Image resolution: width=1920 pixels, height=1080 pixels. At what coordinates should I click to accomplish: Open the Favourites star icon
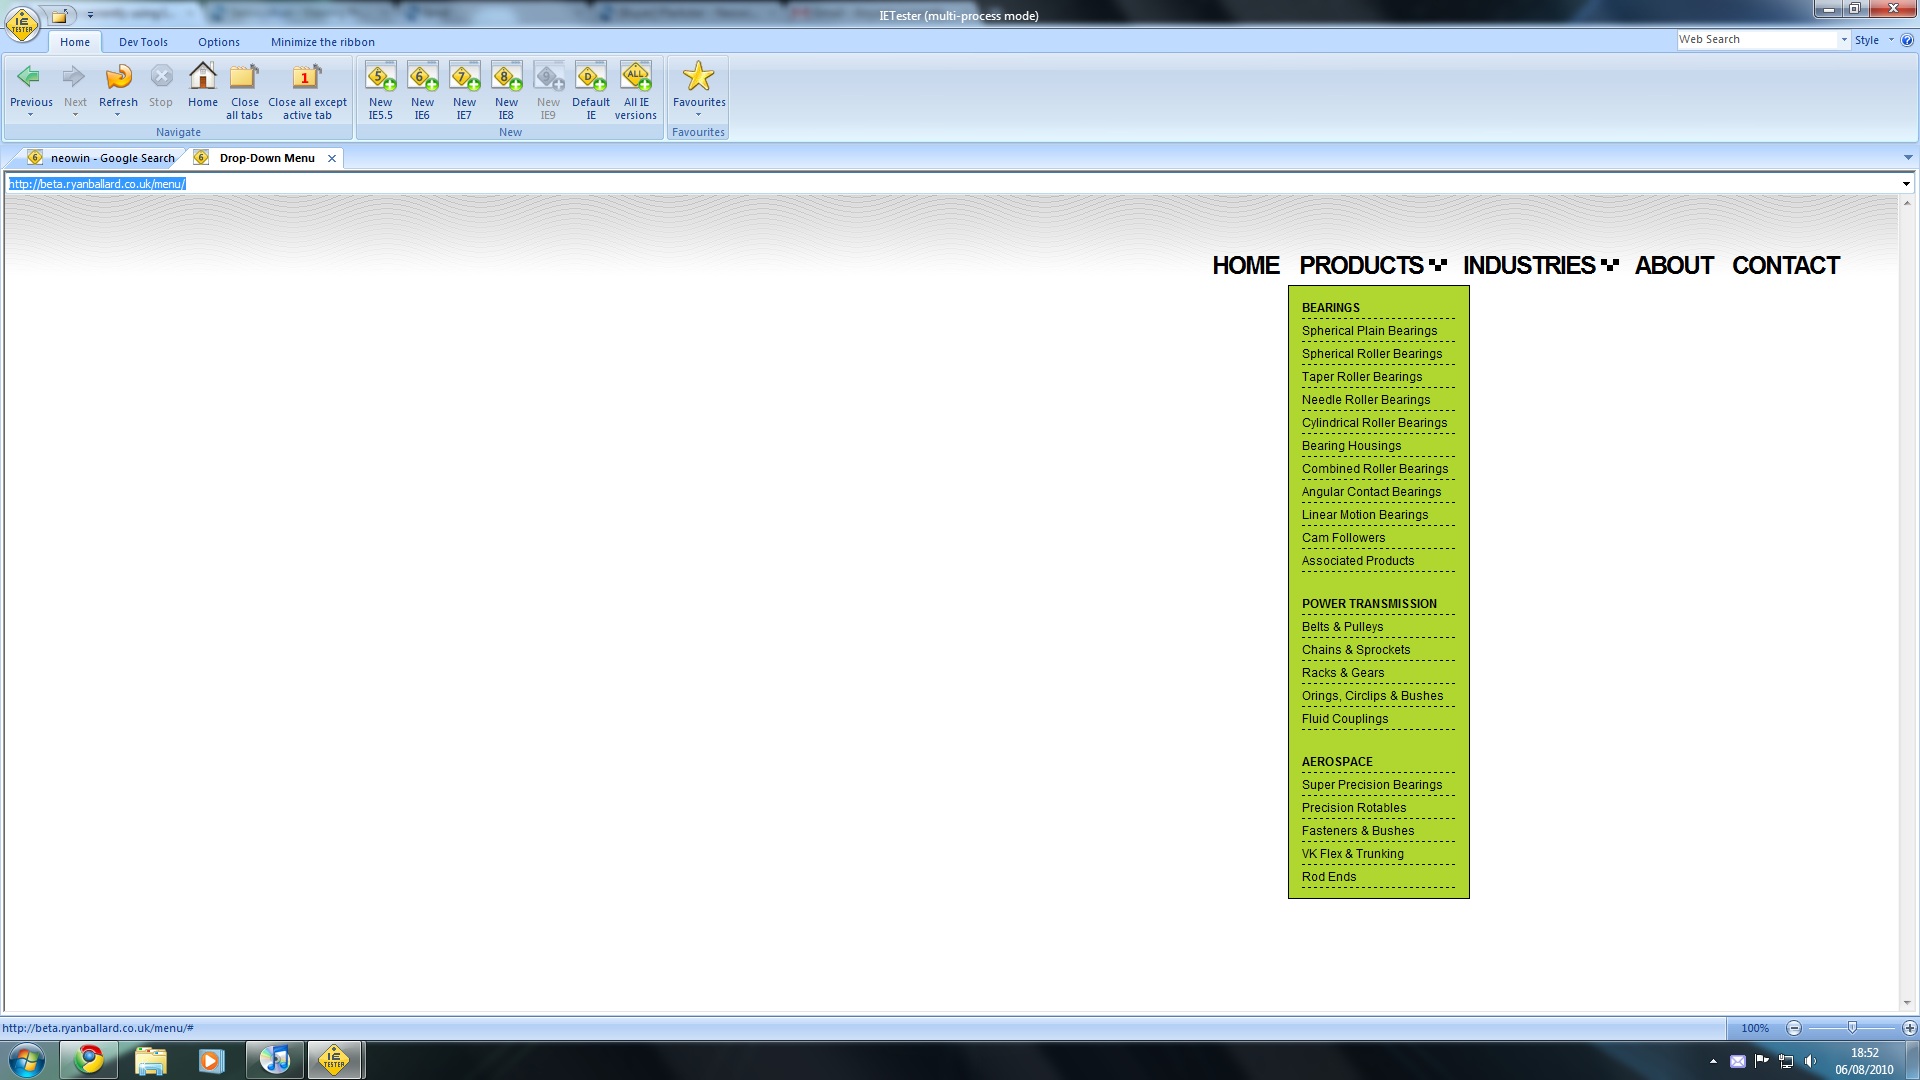(x=698, y=78)
